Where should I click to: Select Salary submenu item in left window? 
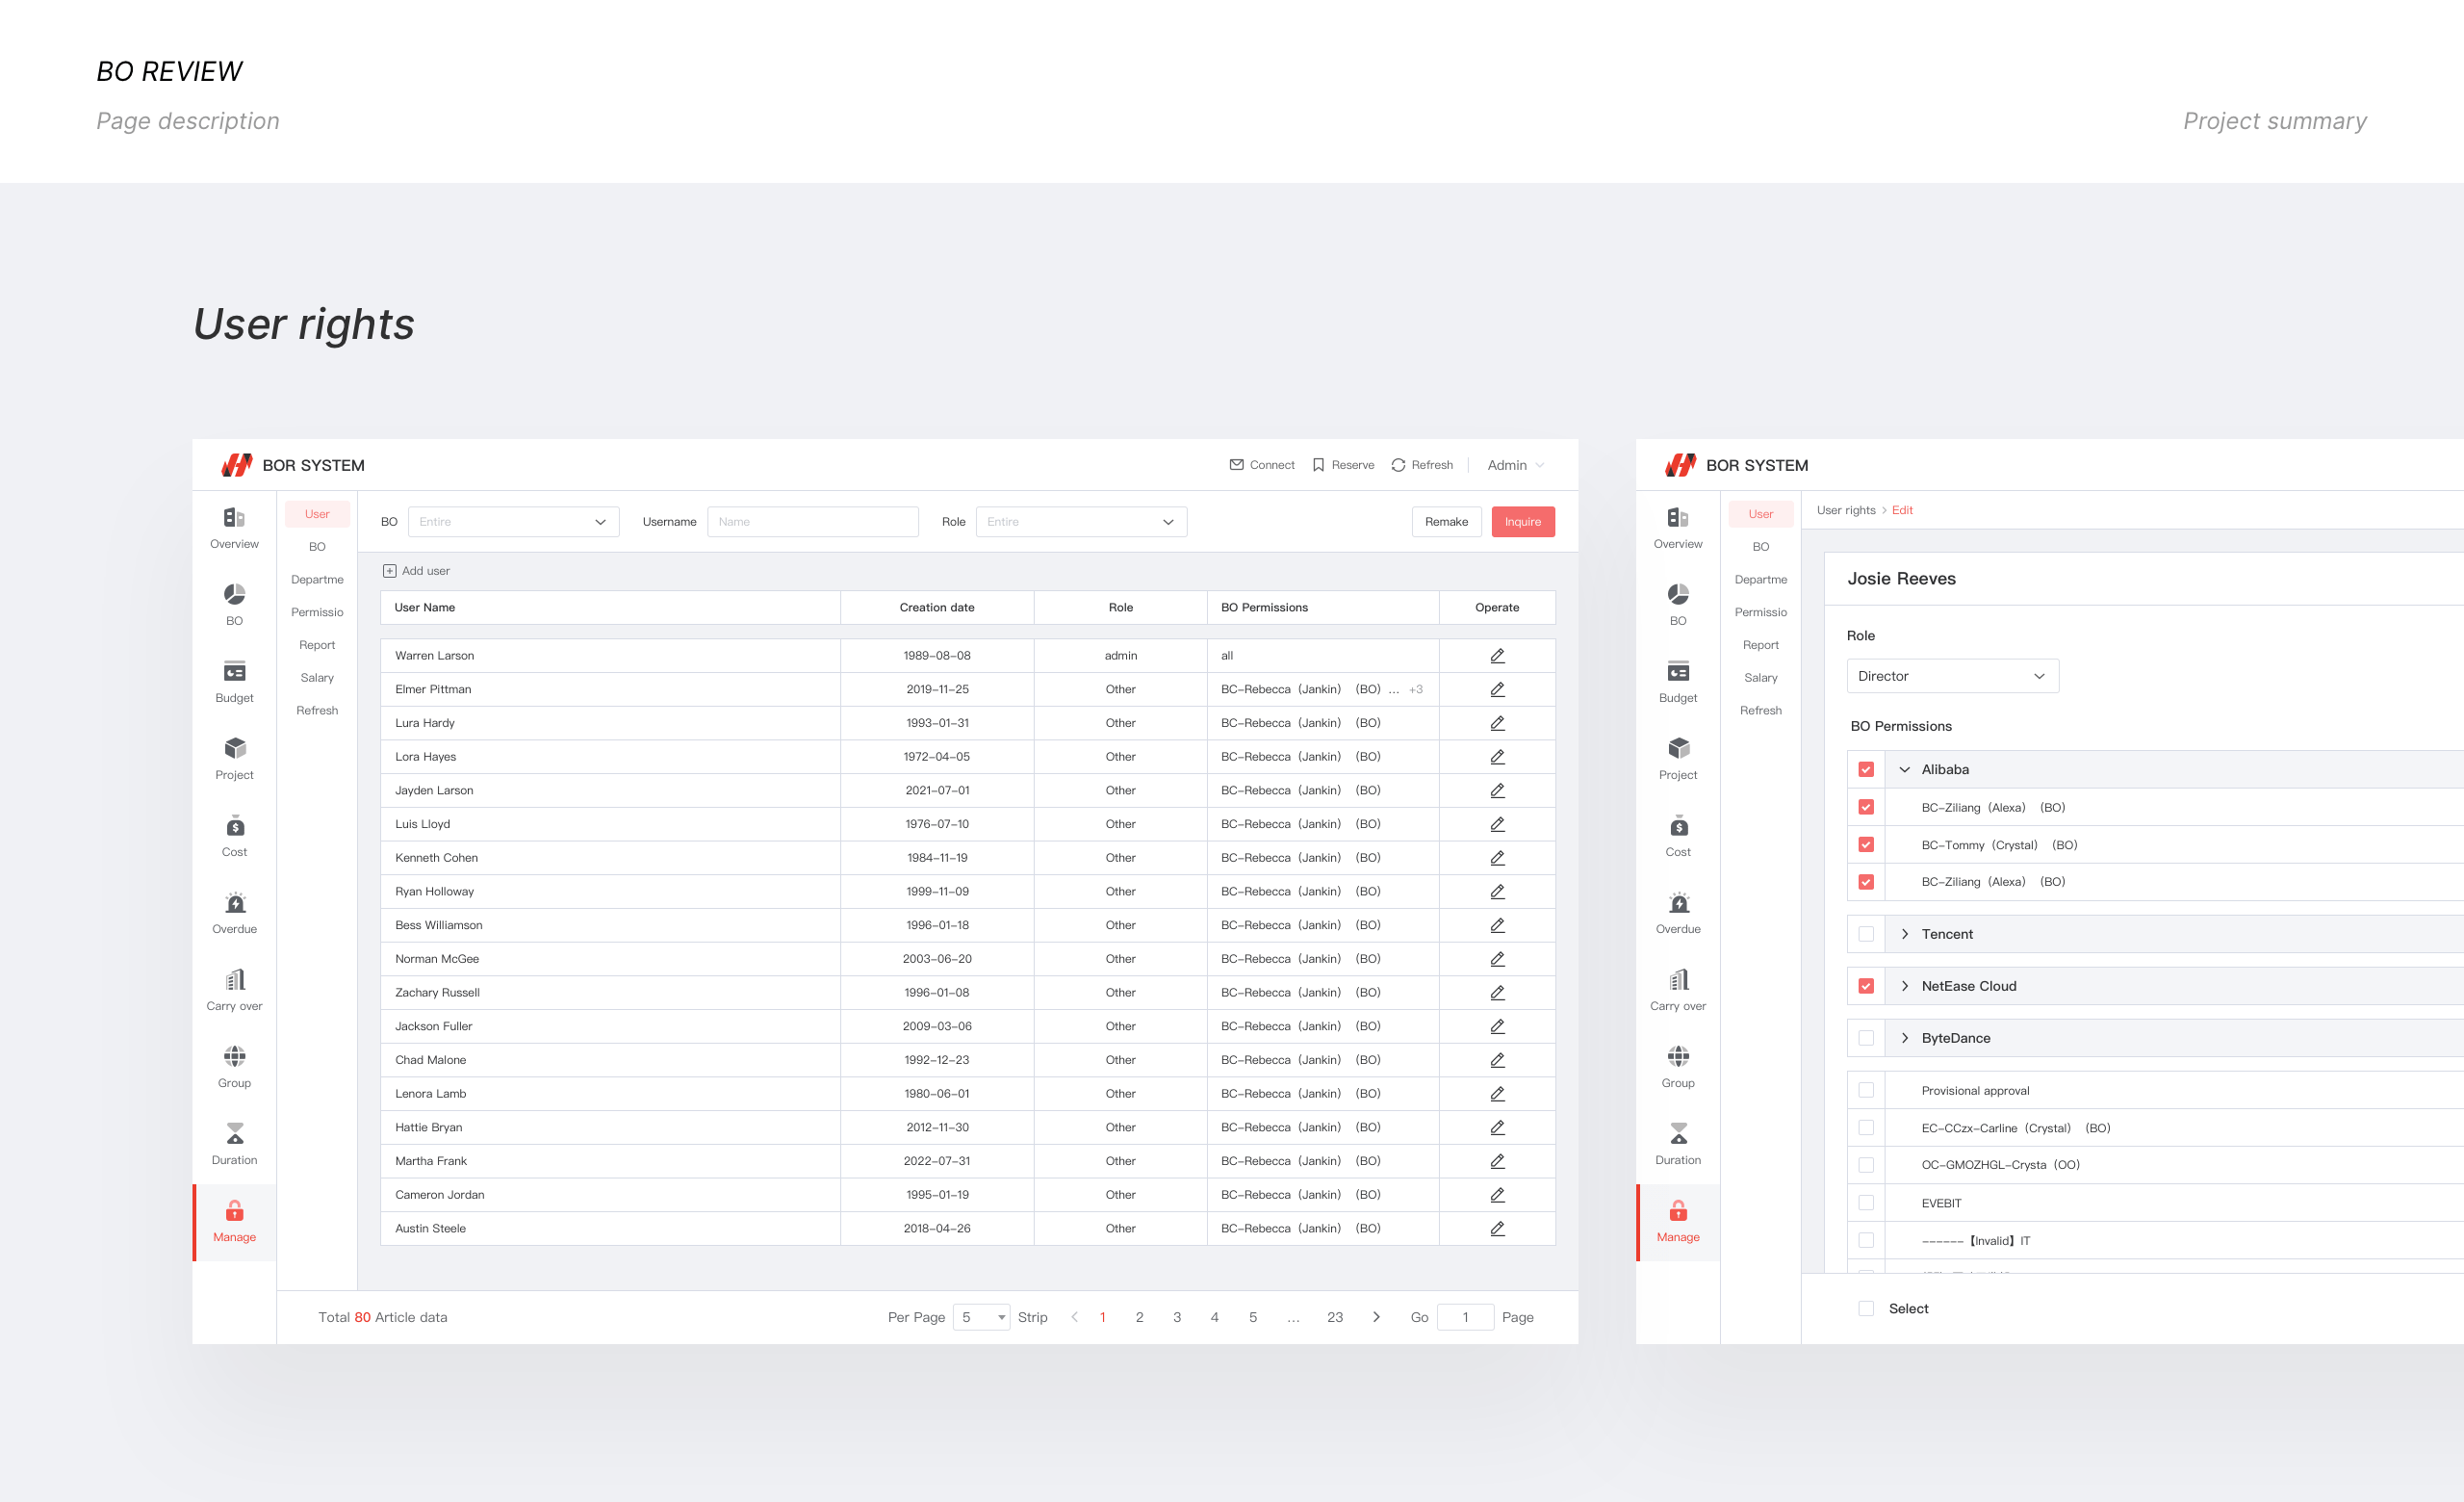[x=317, y=678]
